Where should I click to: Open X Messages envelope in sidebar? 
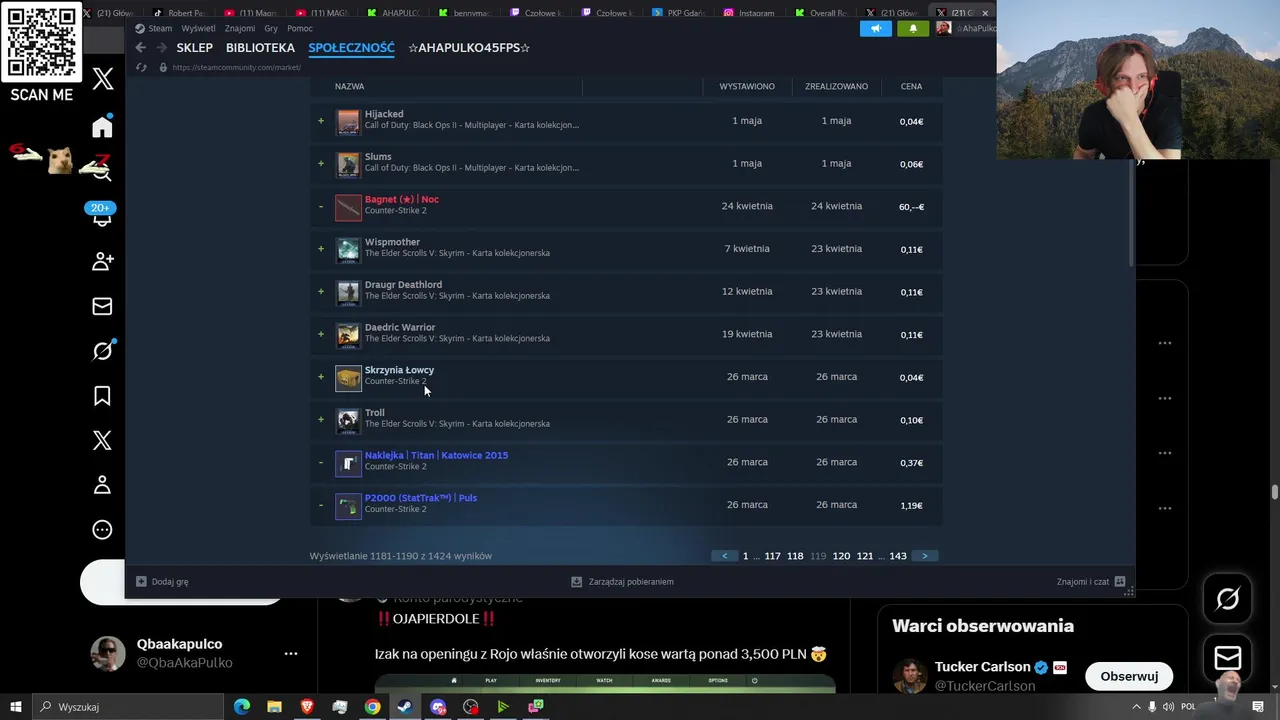[102, 306]
